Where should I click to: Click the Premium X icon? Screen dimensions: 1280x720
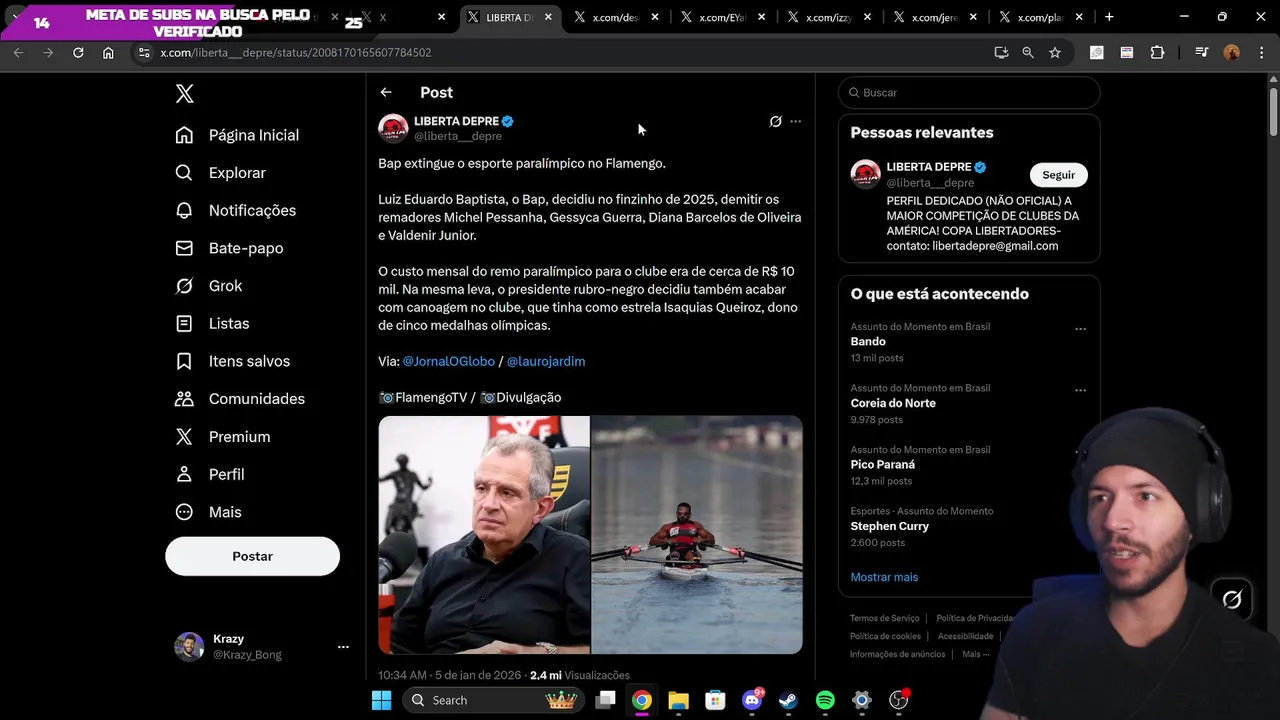pos(184,437)
